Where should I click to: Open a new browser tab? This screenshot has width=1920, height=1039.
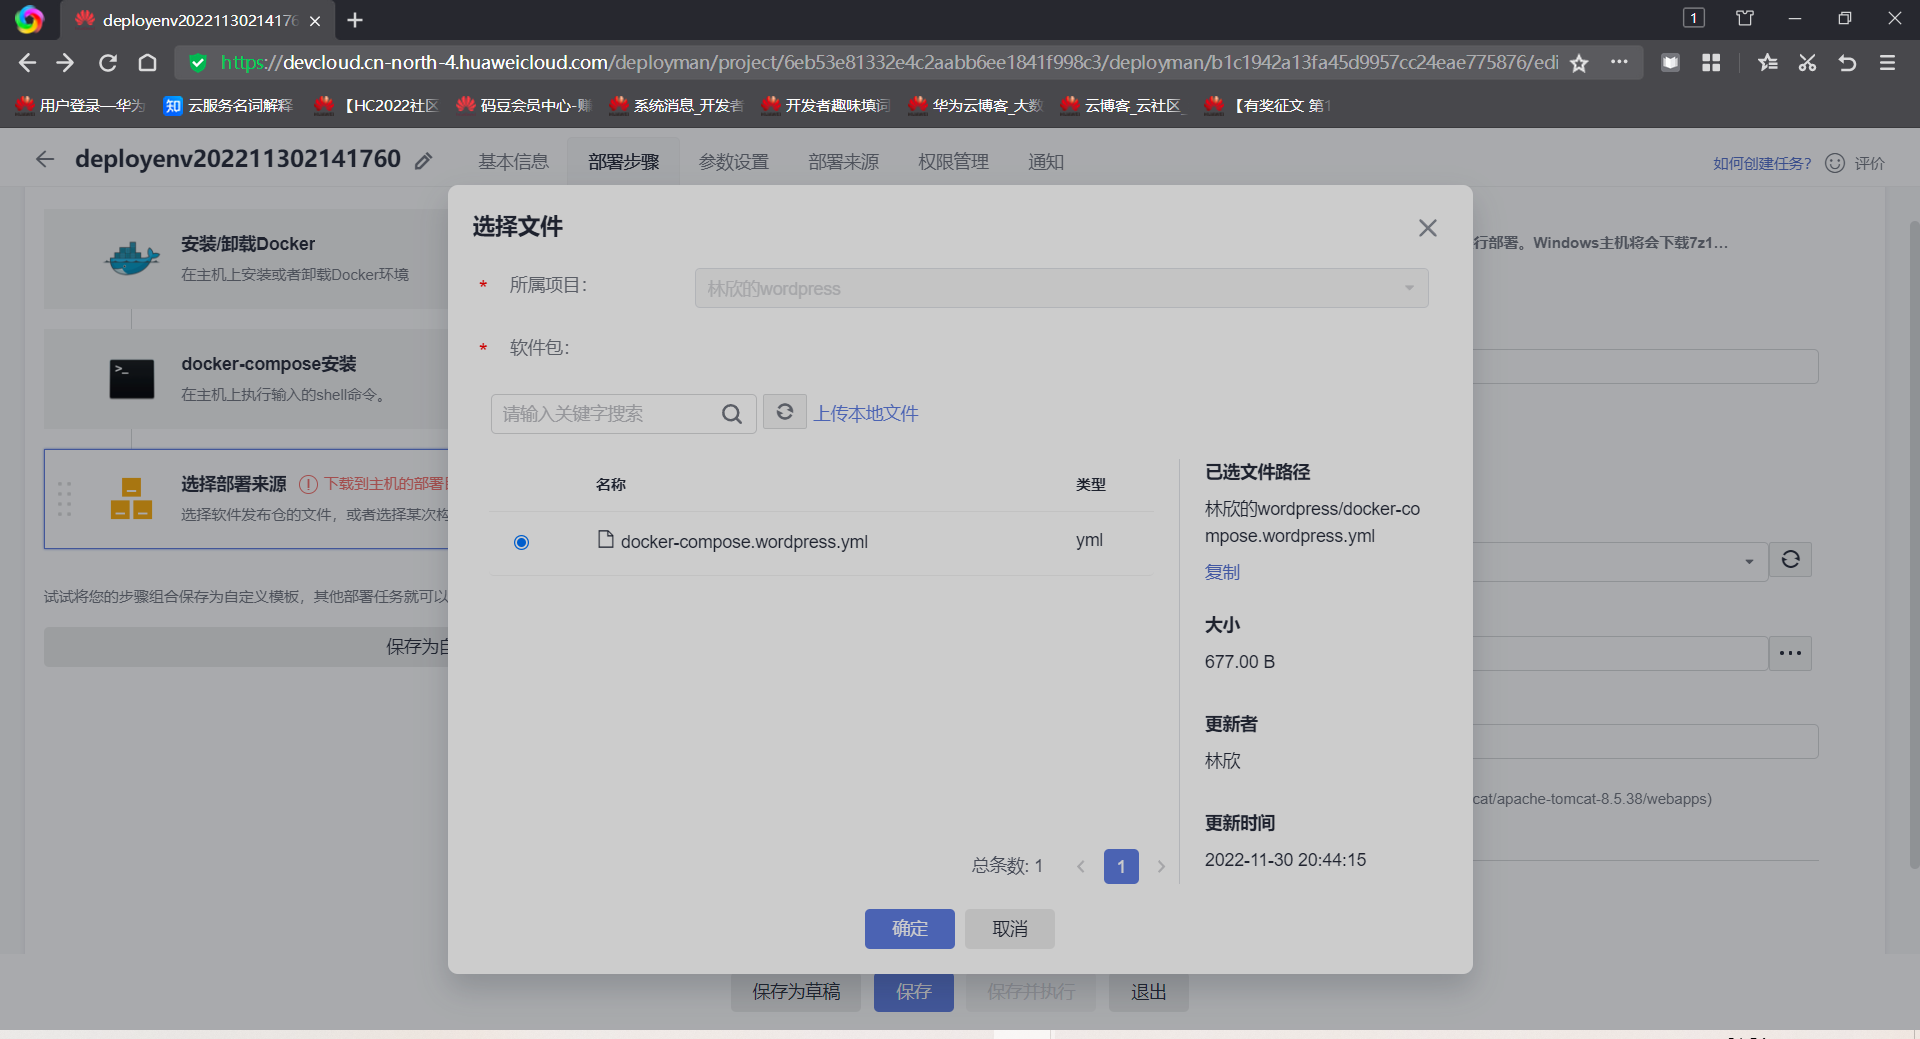pyautogui.click(x=355, y=20)
